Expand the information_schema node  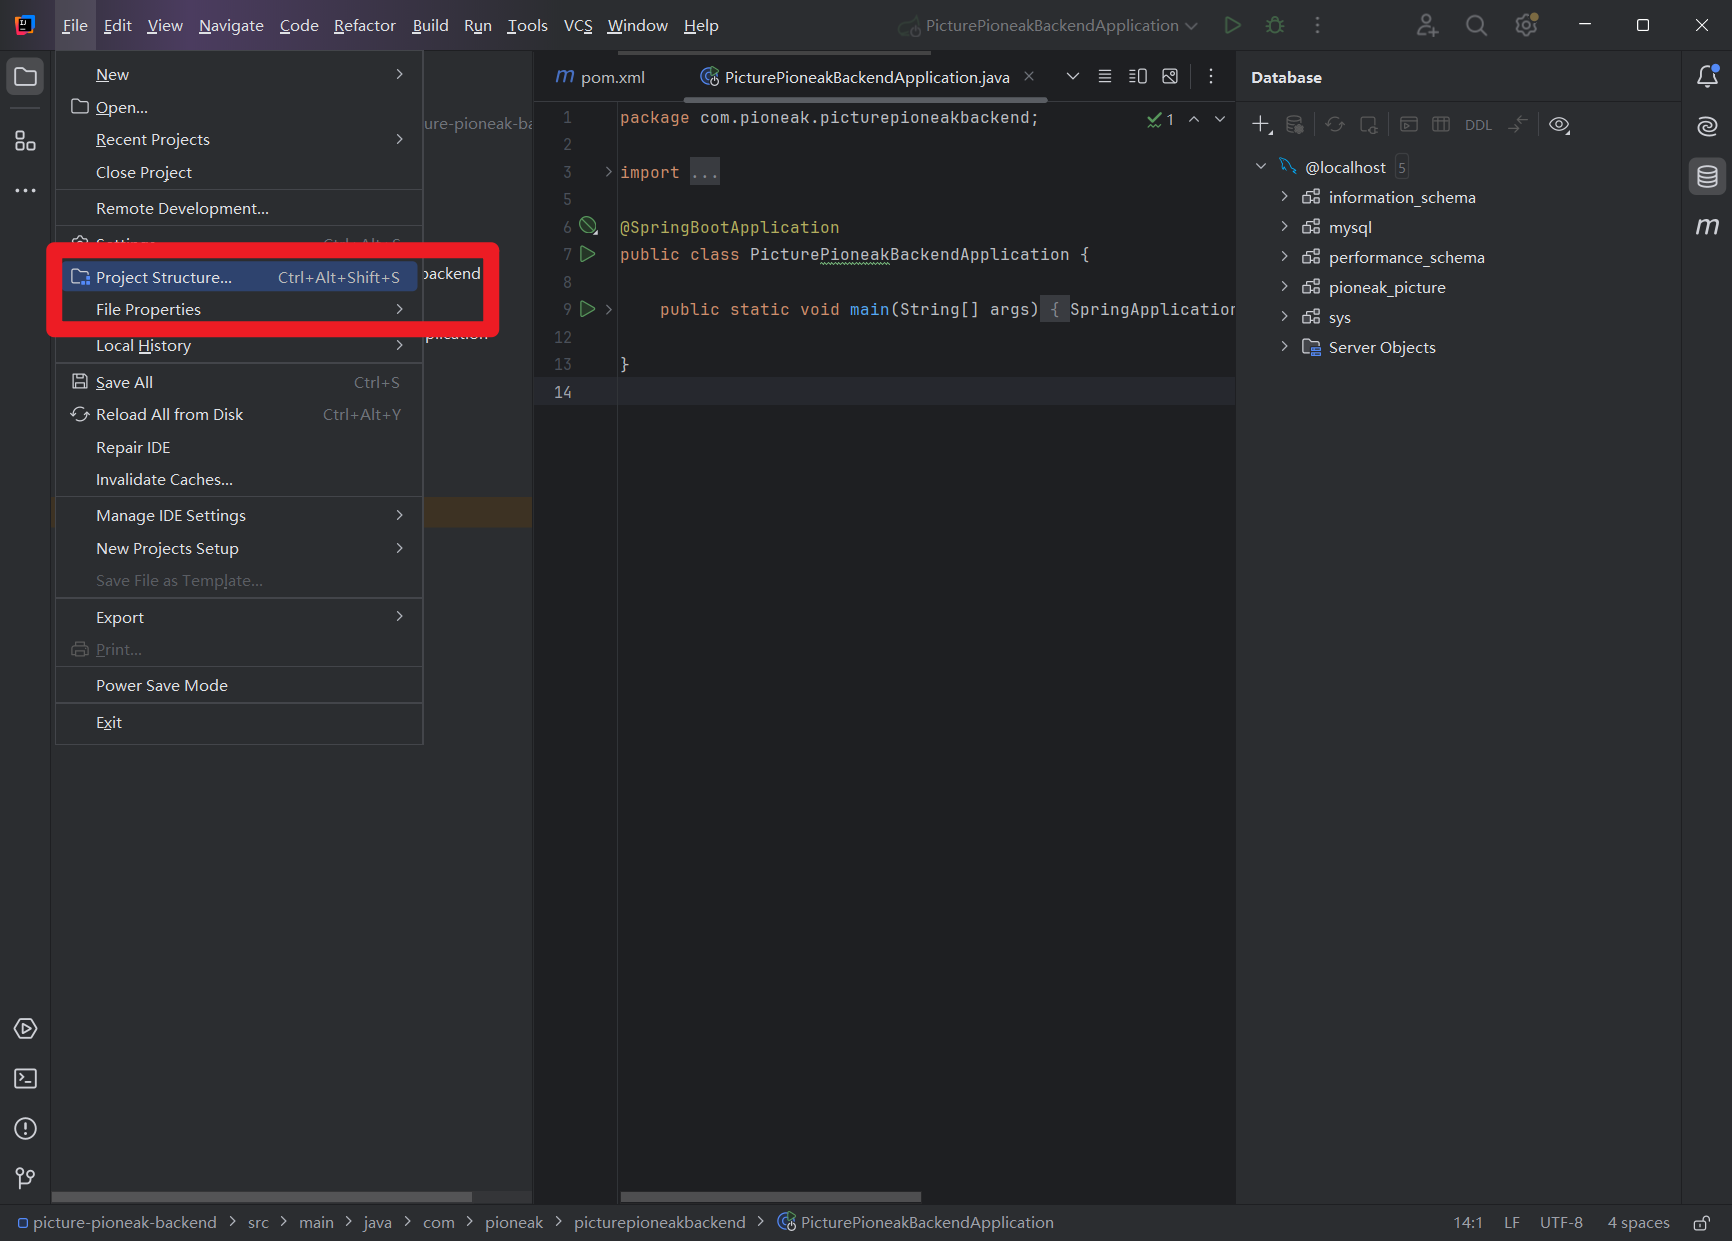pyautogui.click(x=1284, y=197)
